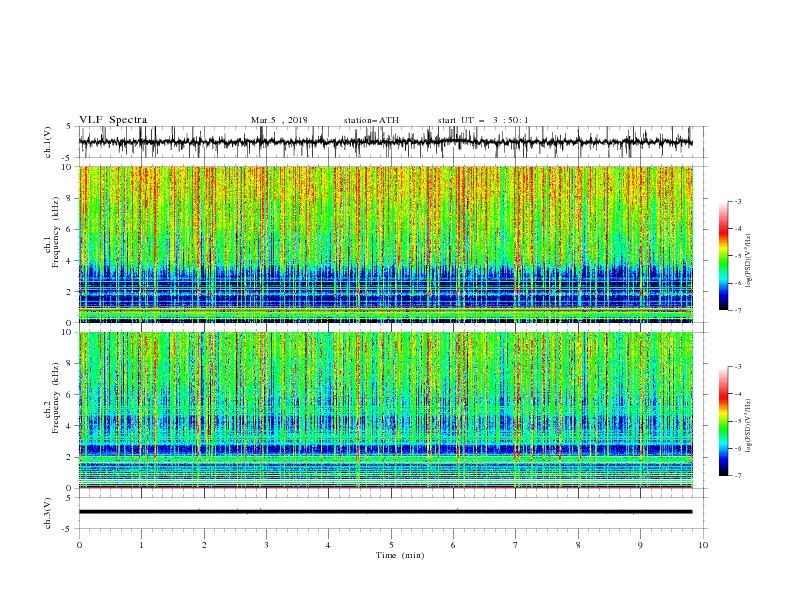Click the "8" tick on the time axis
The image size is (792, 612).
click(x=578, y=545)
